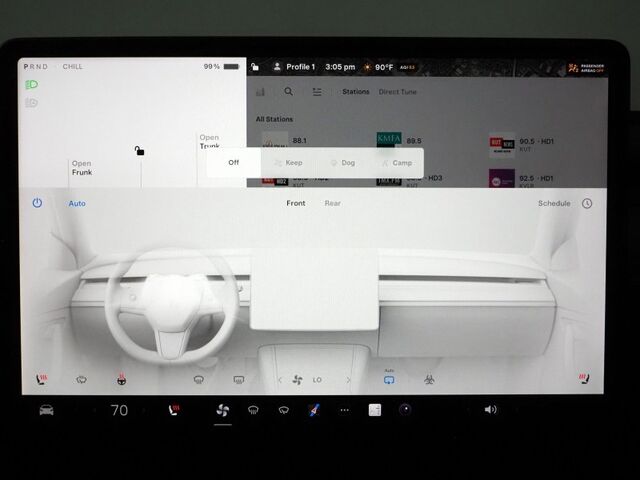Open the climate Schedule

pyautogui.click(x=554, y=203)
